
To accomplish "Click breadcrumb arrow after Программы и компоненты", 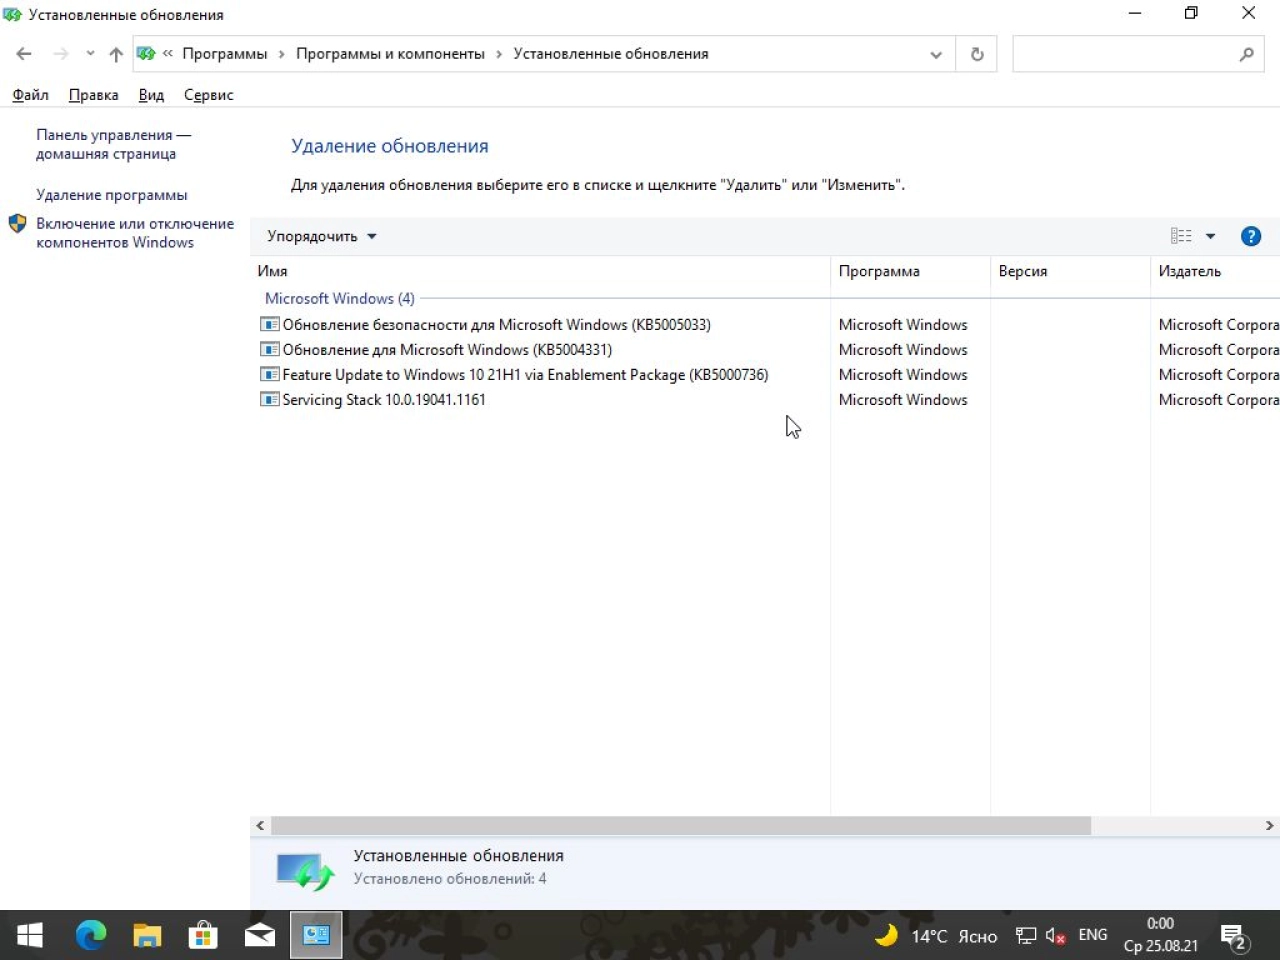I will (x=499, y=54).
